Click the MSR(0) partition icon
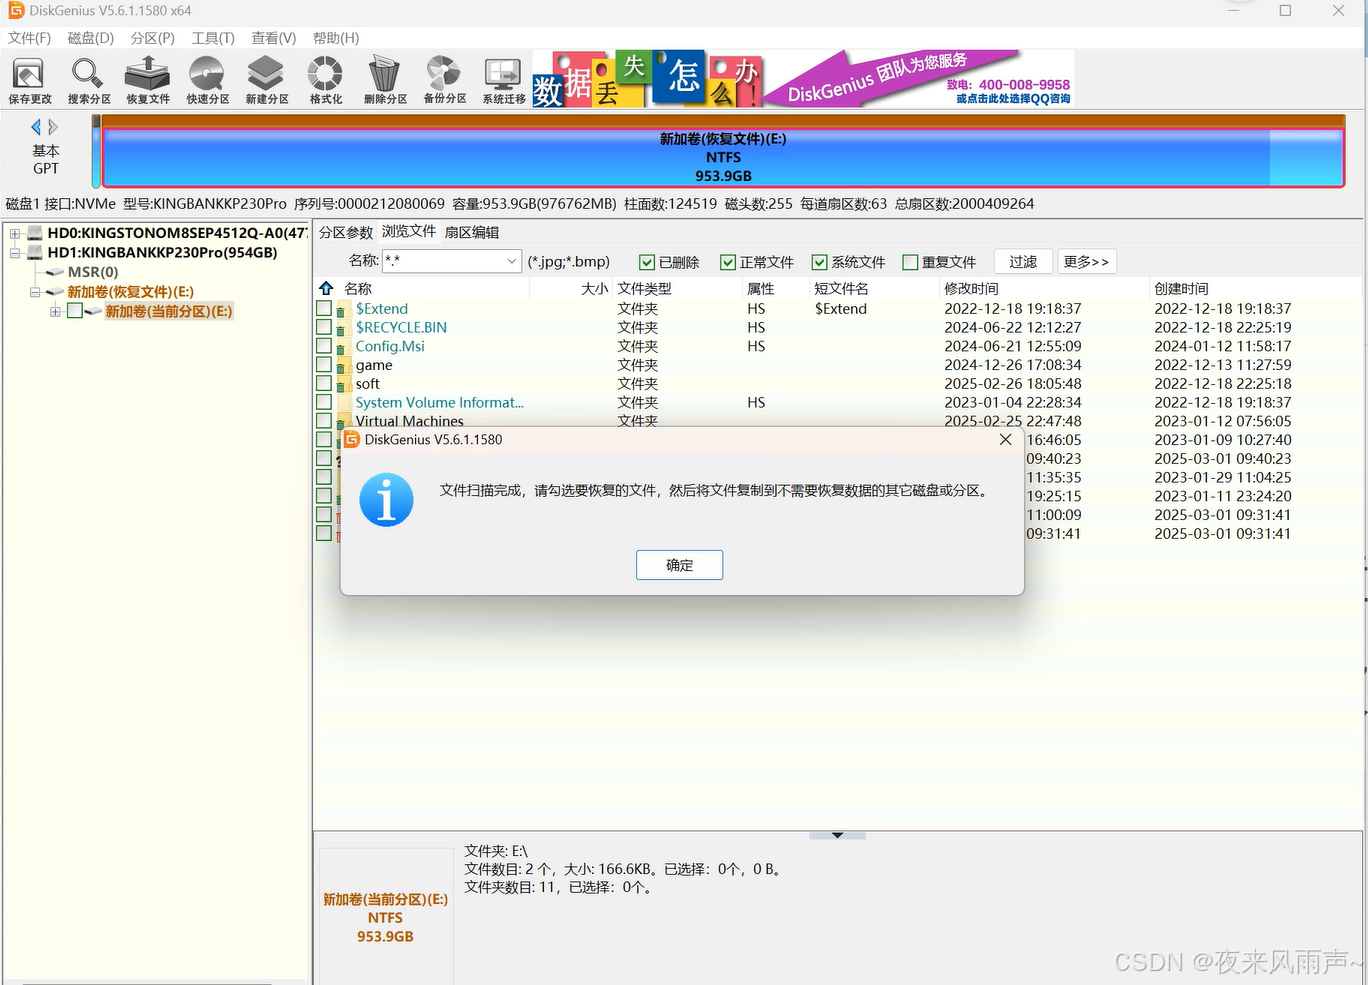 (55, 272)
